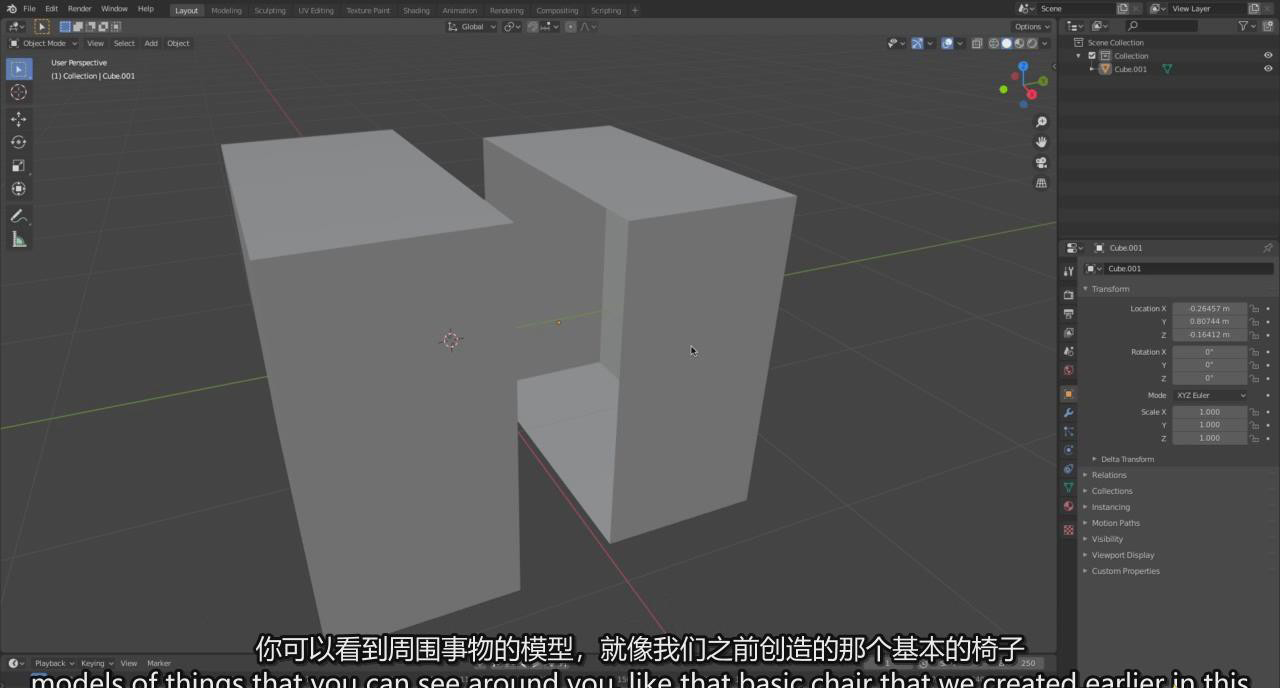Select the Rotate tool
Image resolution: width=1280 pixels, height=688 pixels.
click(x=18, y=142)
